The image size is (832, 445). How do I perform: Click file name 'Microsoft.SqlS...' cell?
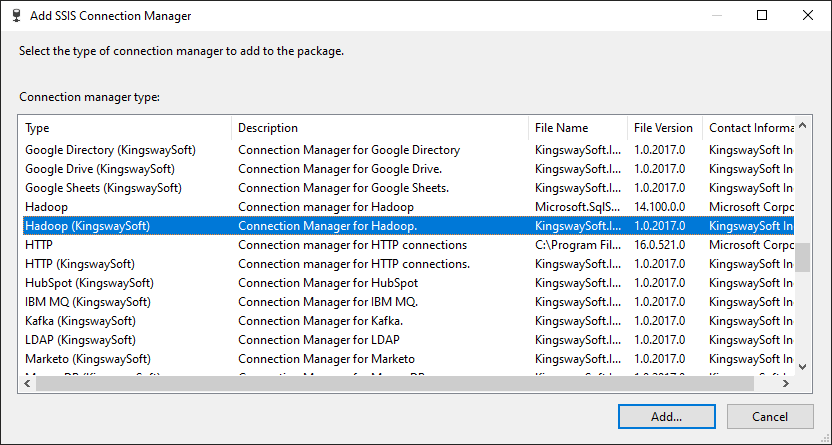click(x=578, y=207)
